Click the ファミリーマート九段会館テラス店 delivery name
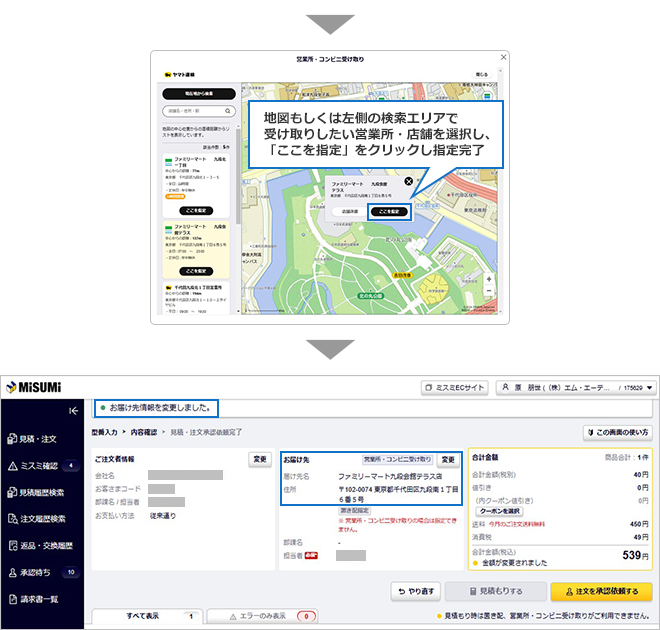 pos(390,476)
